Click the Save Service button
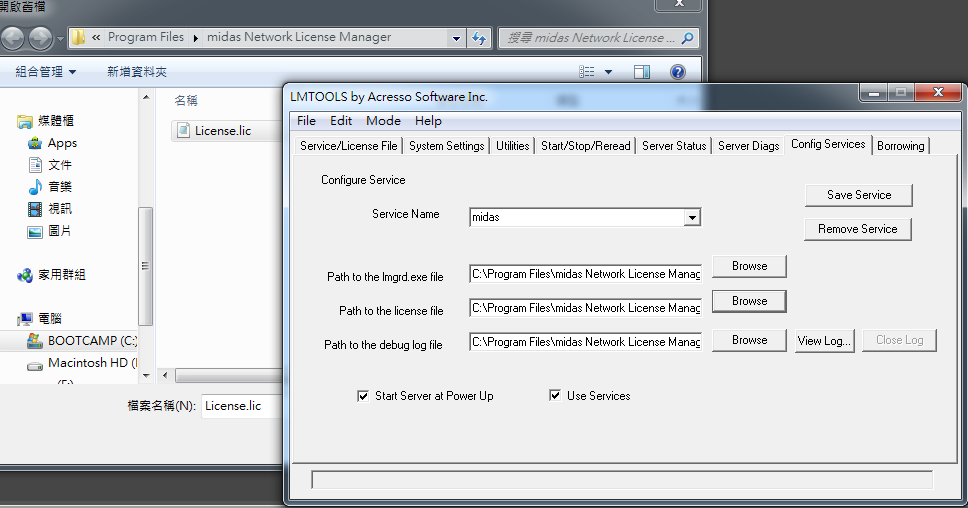Screen dimensions: 968x508 click(x=858, y=195)
